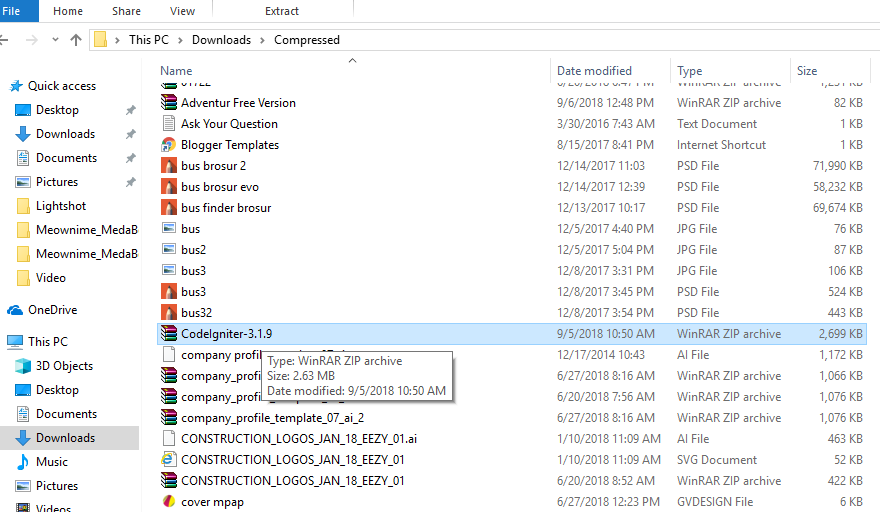The height and width of the screenshot is (512, 880).
Task: Open pinned Pictures under Quick access
Action: pos(57,182)
